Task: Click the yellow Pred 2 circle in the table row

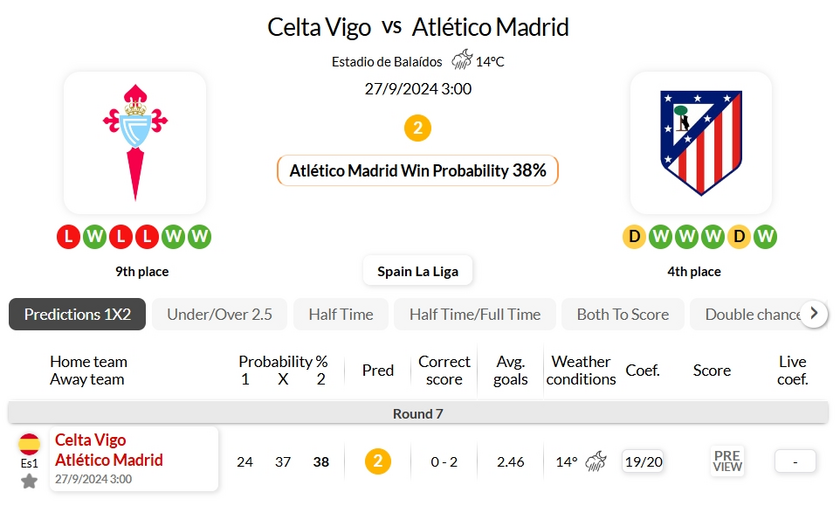Action: (x=377, y=461)
